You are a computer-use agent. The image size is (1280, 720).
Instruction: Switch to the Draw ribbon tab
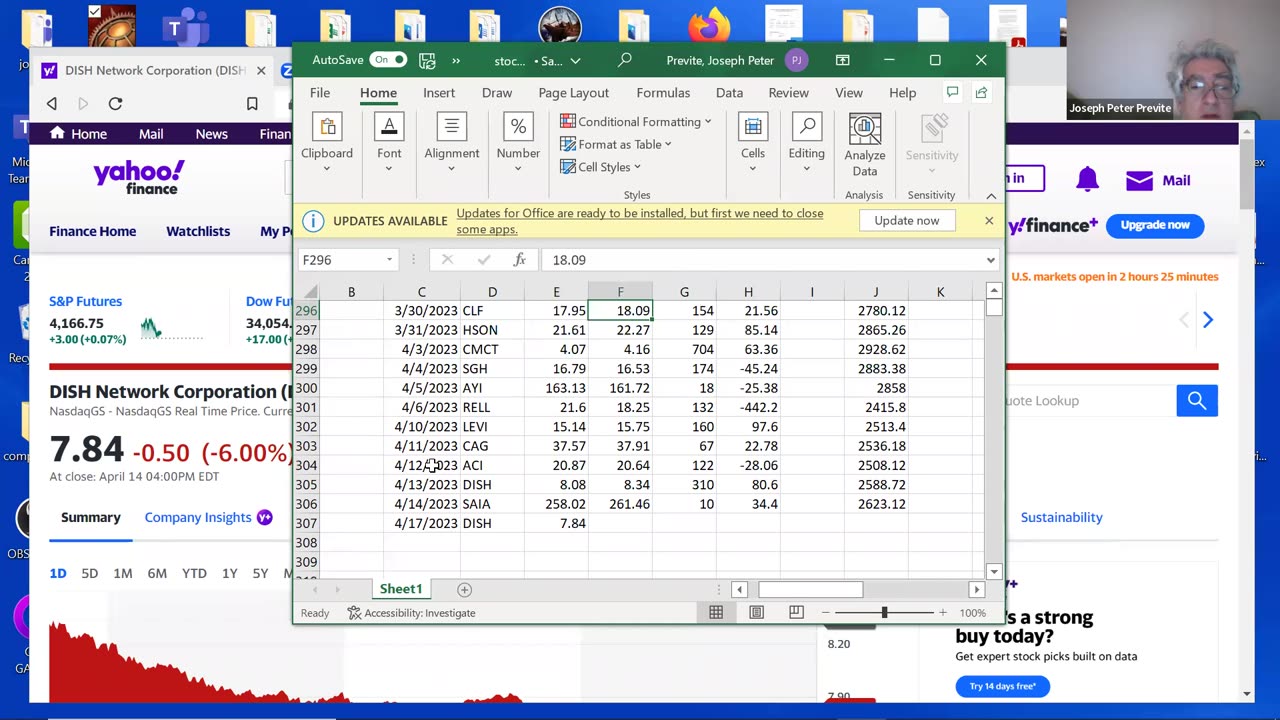click(497, 93)
